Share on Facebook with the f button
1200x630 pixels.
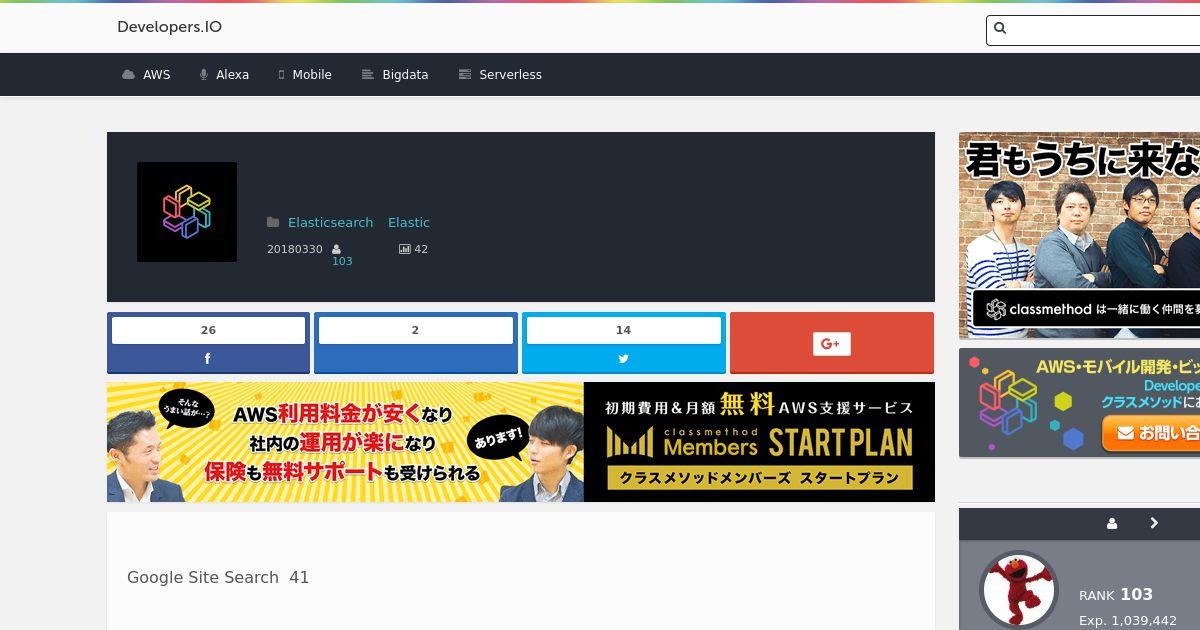(x=208, y=359)
